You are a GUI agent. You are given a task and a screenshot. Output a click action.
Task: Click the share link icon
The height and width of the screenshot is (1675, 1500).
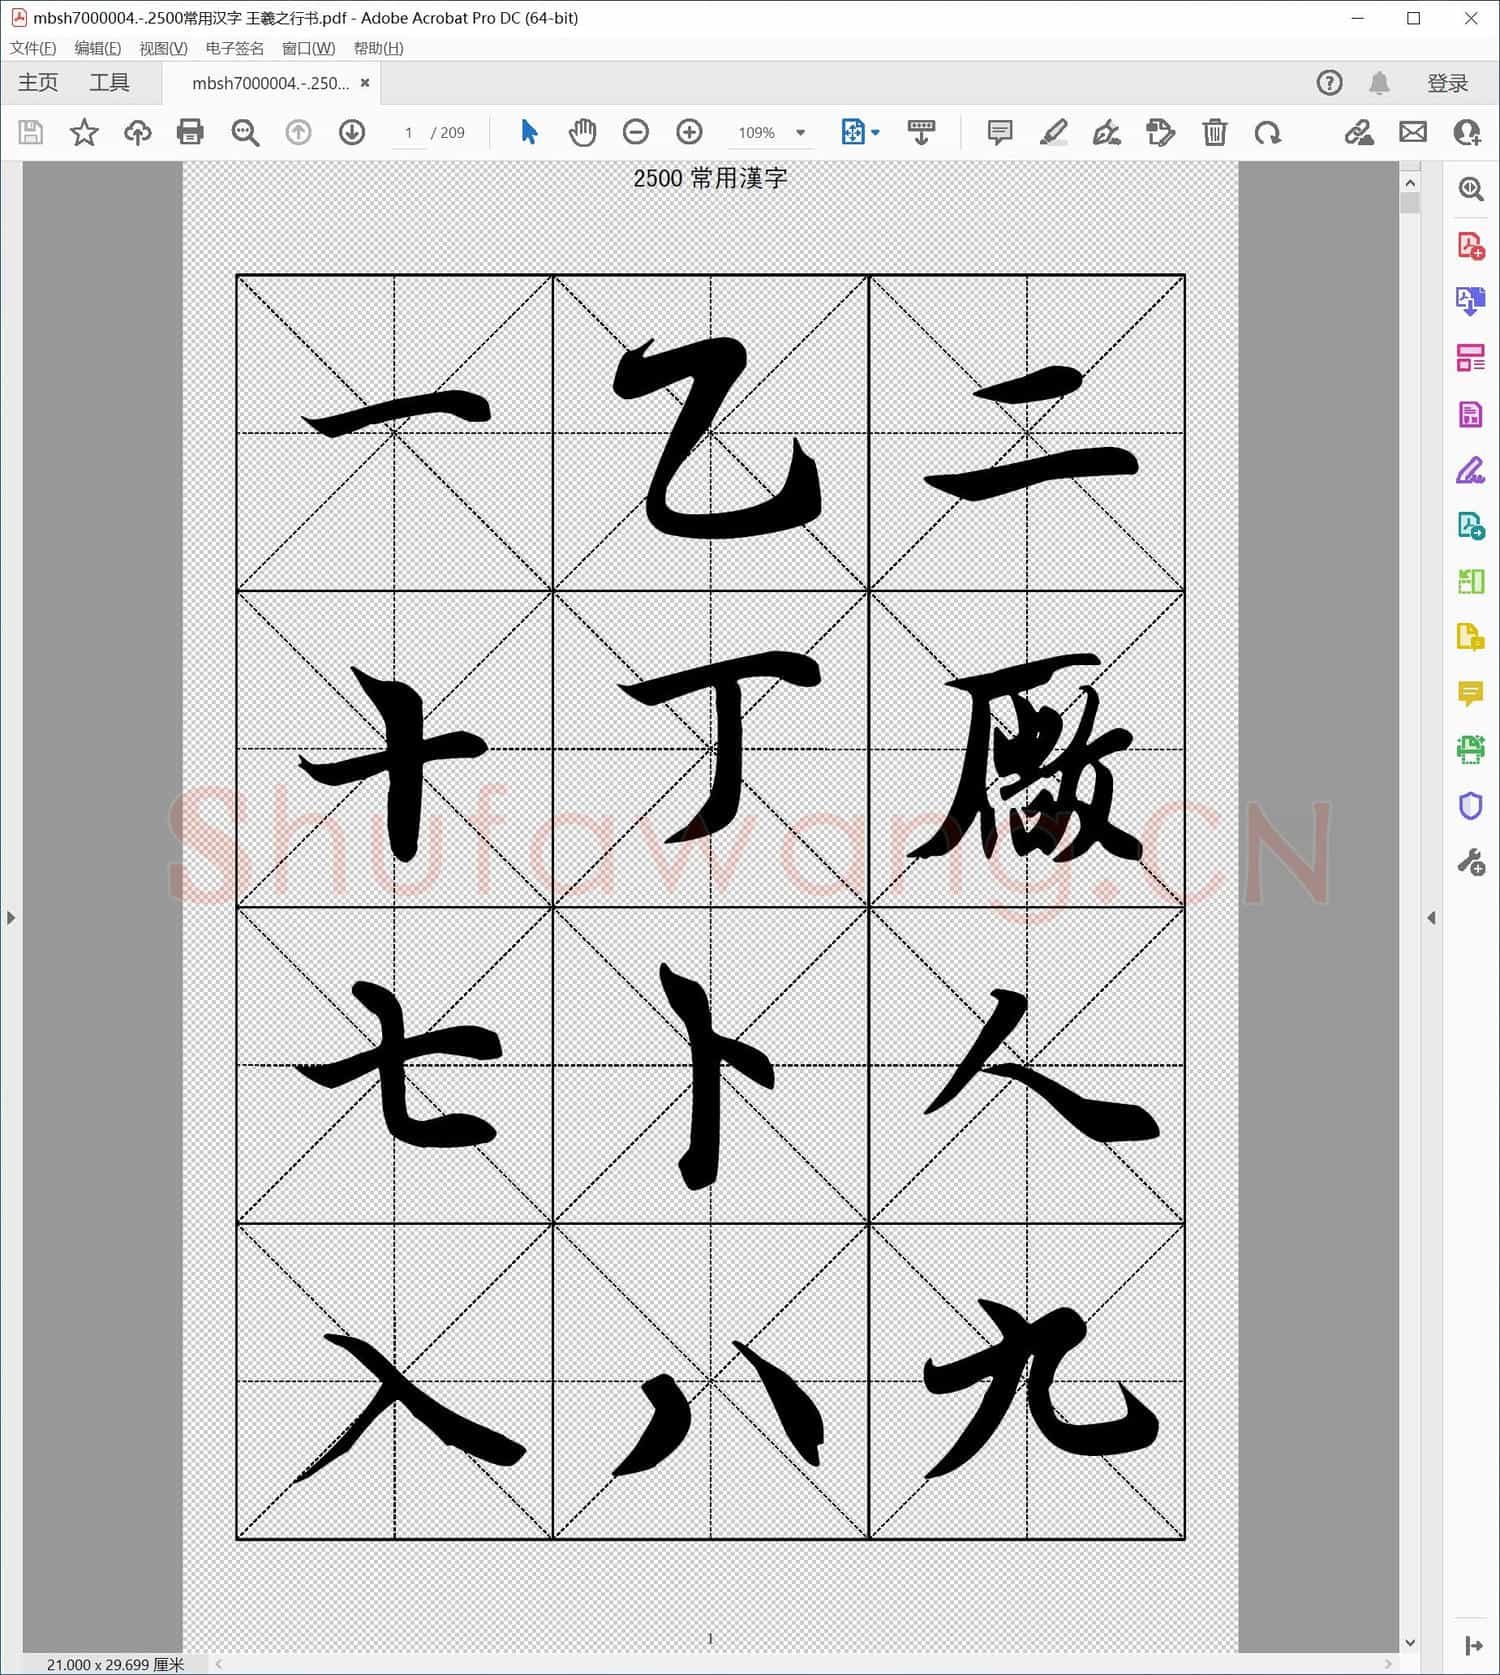tap(1358, 132)
